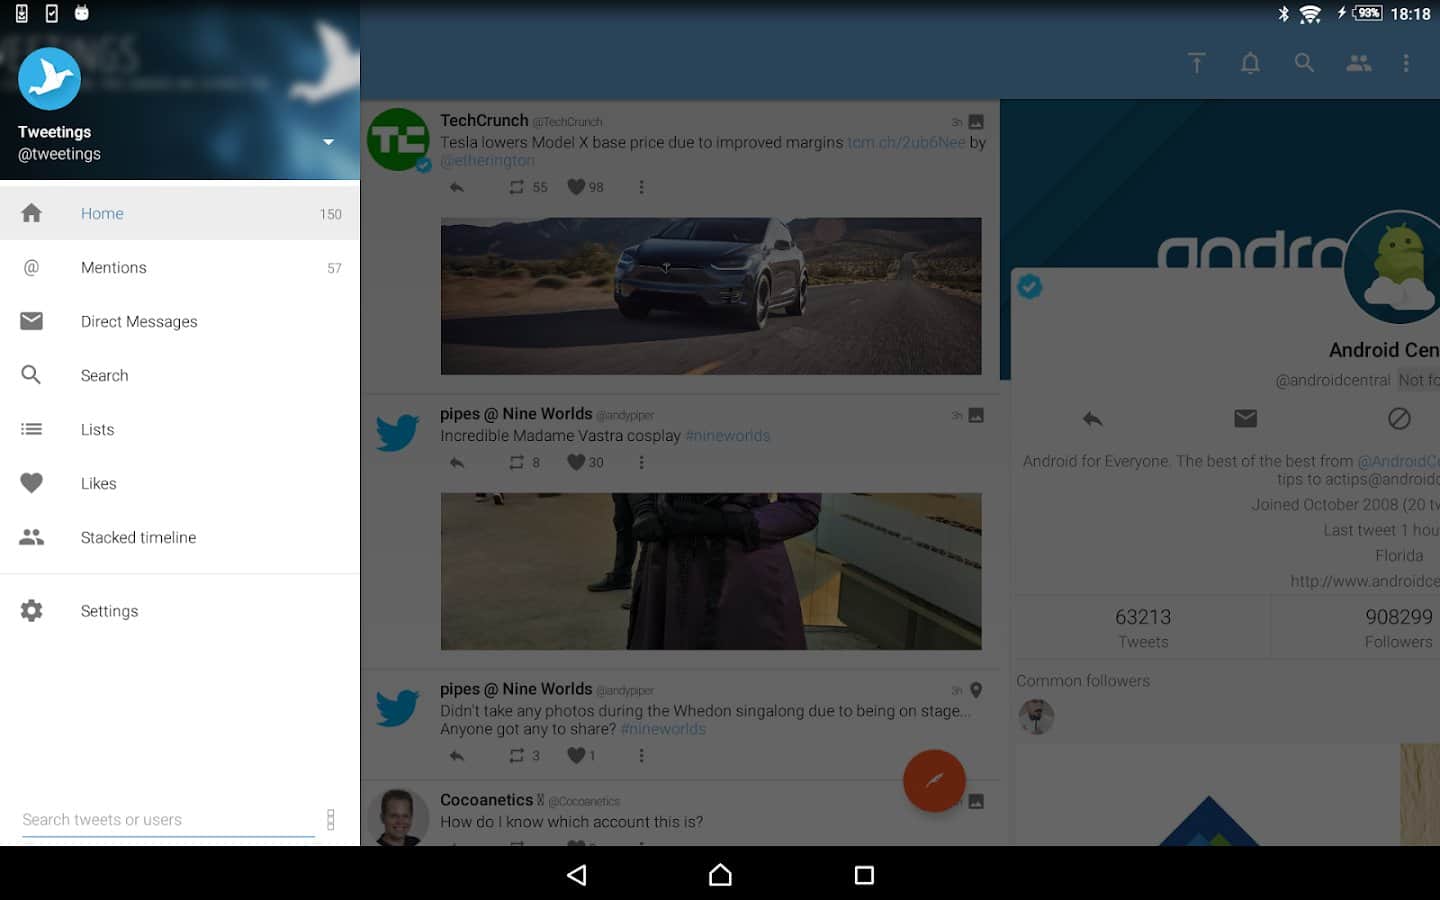Reply to the TechCrunch tweet
Image resolution: width=1440 pixels, height=900 pixels.
457,187
